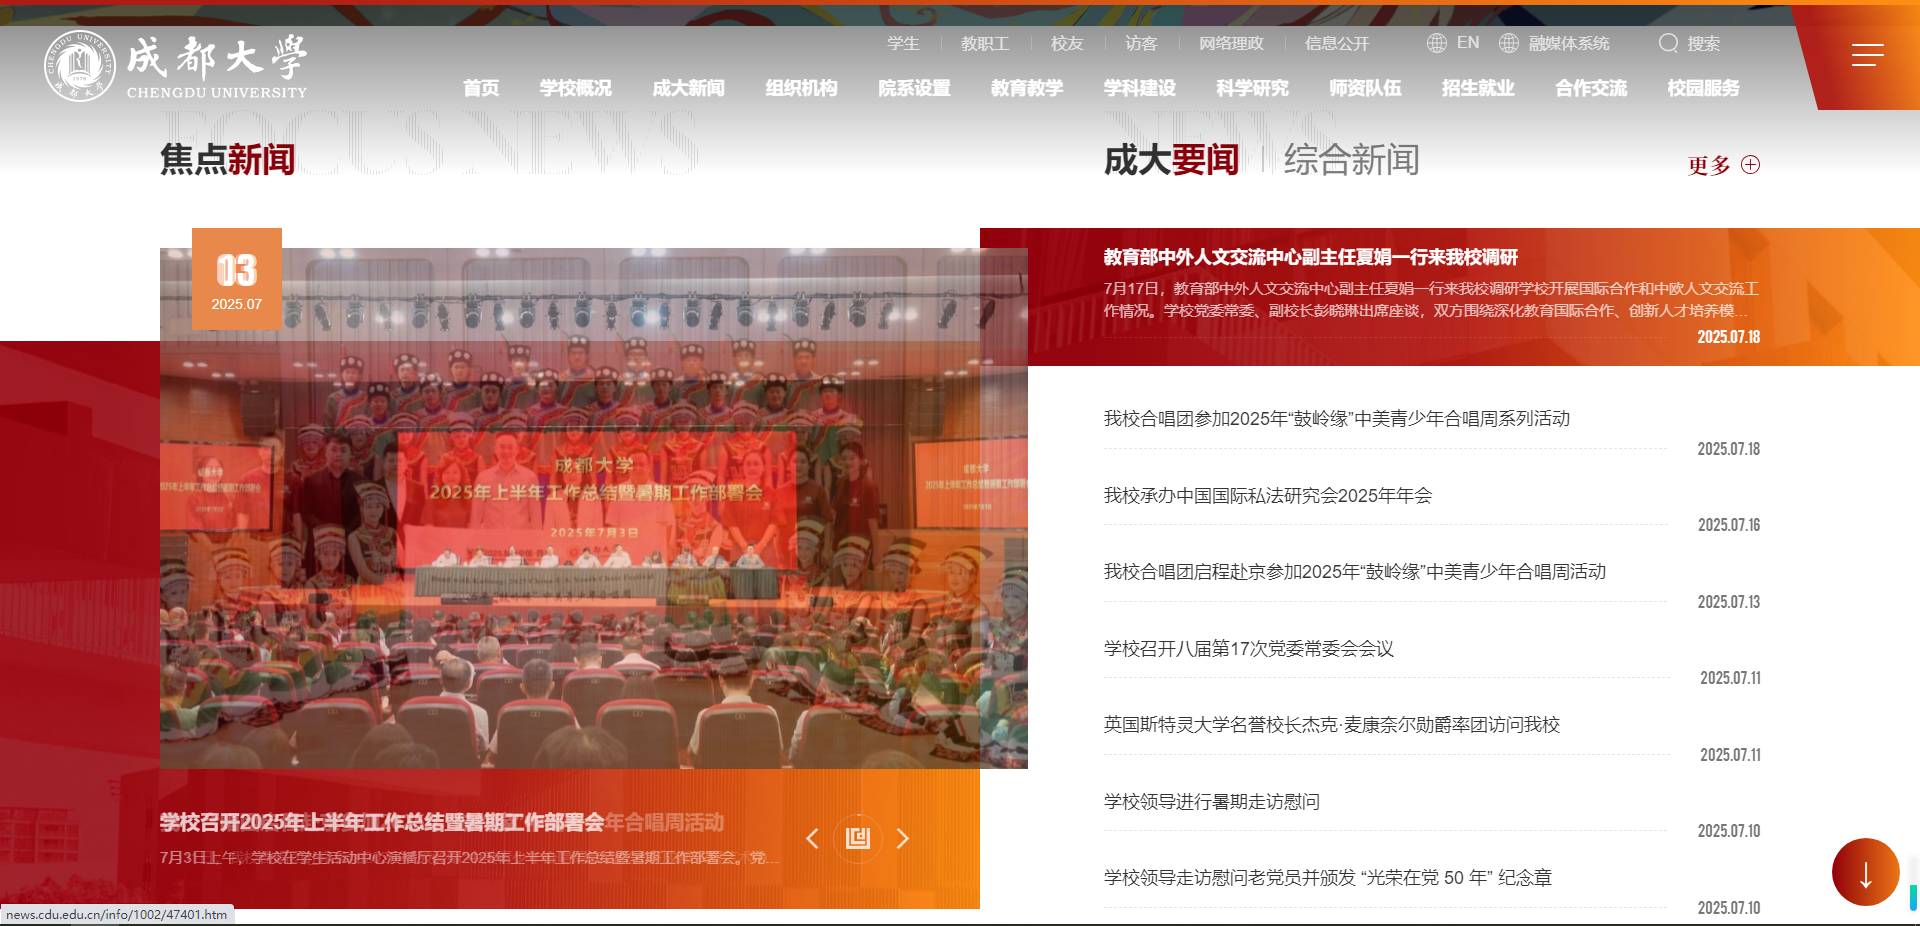This screenshot has height=926, width=1920.
Task: Click 更多 with the plus icon
Action: click(x=1722, y=165)
